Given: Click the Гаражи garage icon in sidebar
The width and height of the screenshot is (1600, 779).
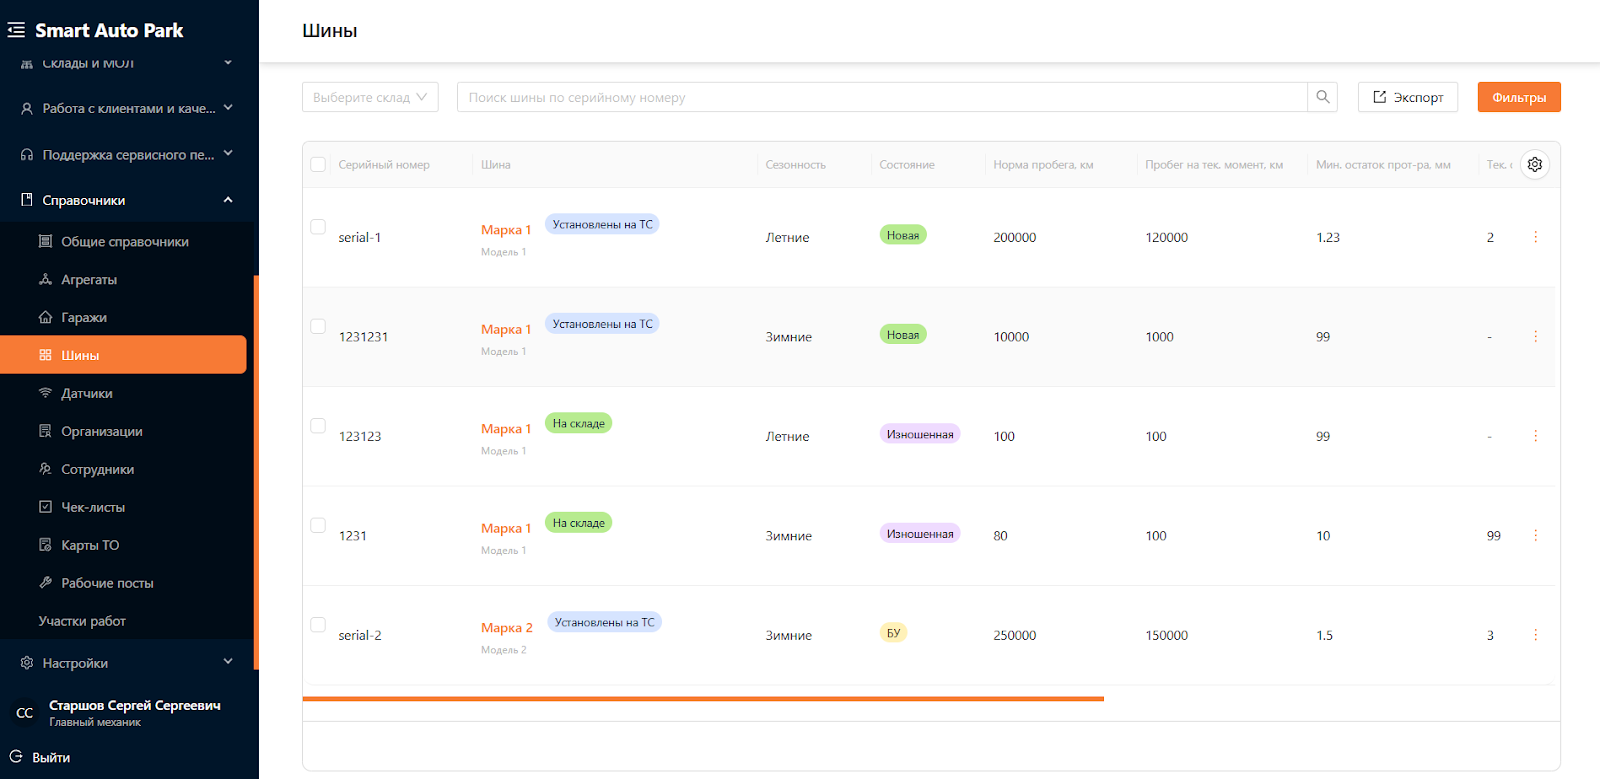Looking at the screenshot, I should 45,317.
